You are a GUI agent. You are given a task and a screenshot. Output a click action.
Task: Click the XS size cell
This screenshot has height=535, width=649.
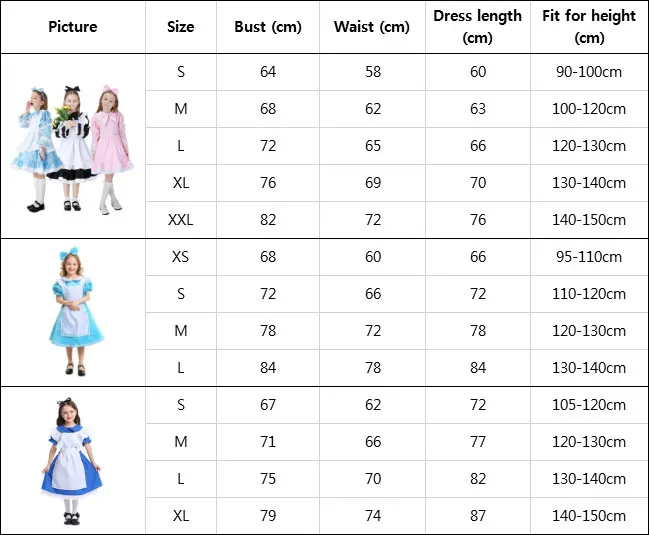pyautogui.click(x=180, y=257)
